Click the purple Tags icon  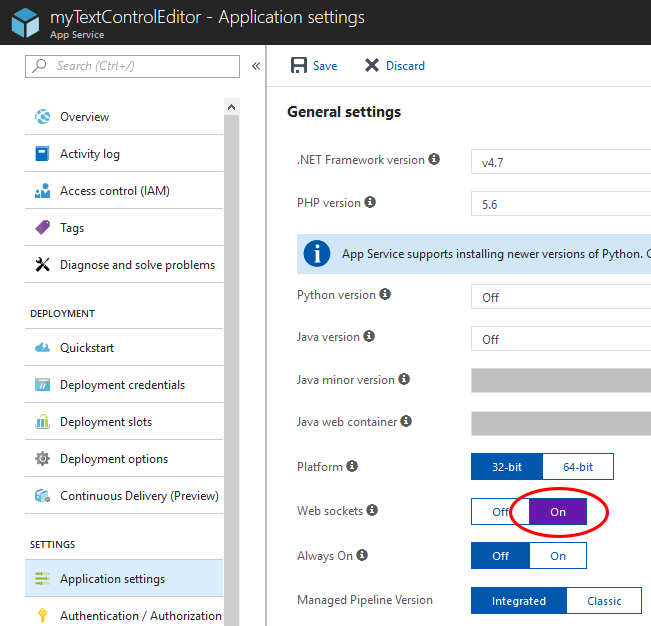pos(42,227)
